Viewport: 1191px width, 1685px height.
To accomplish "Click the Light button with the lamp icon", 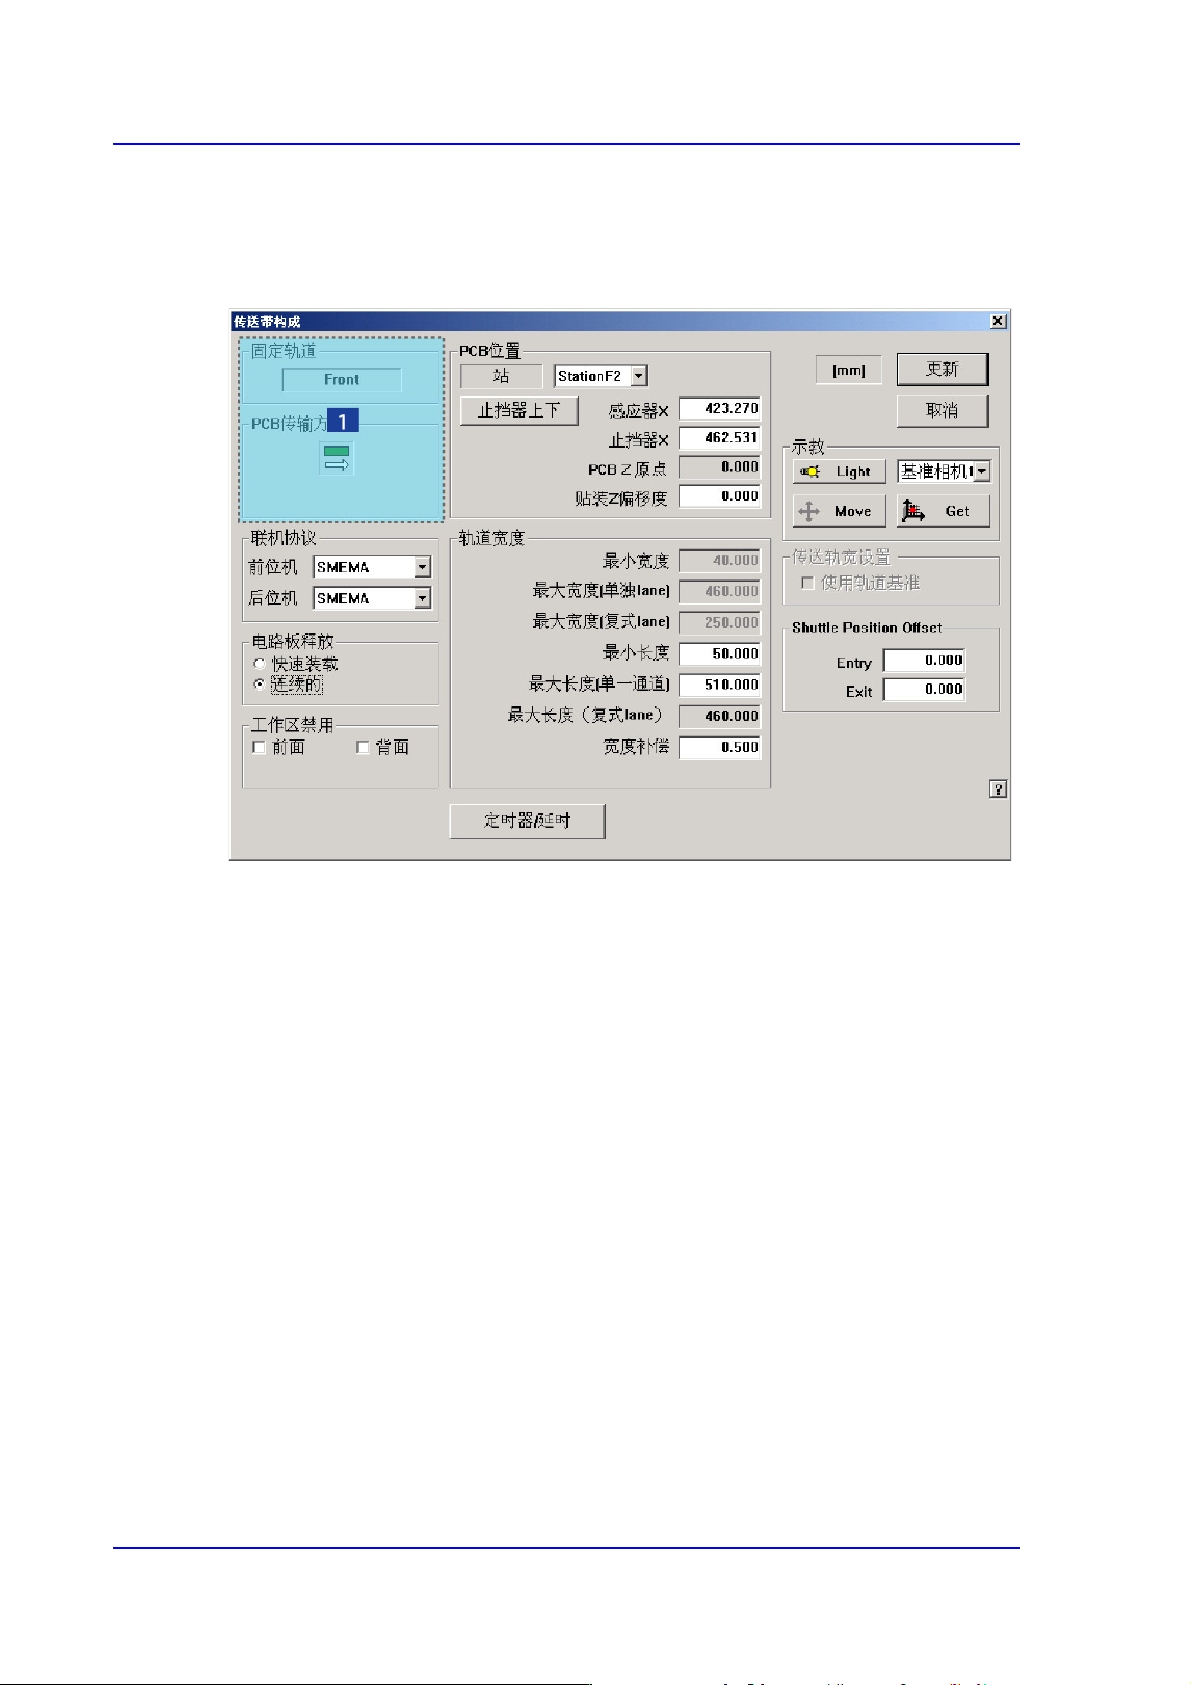I will click(839, 471).
